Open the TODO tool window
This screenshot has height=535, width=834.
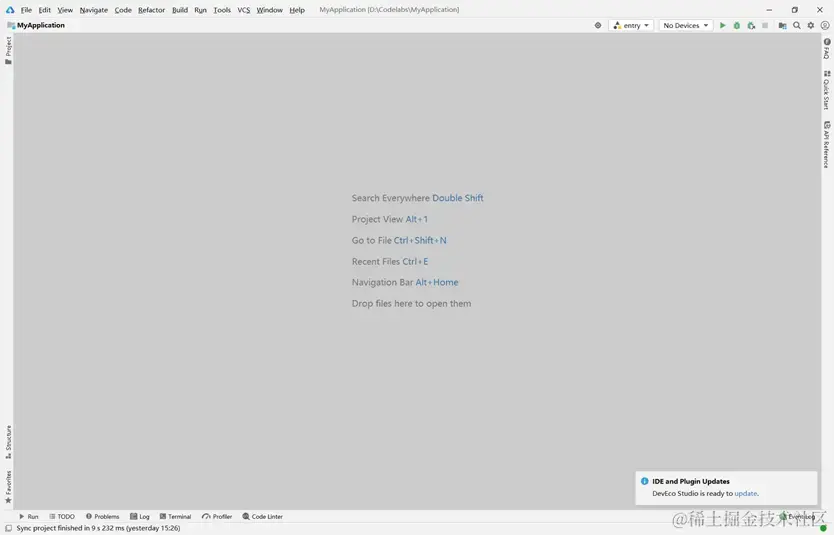(x=62, y=516)
